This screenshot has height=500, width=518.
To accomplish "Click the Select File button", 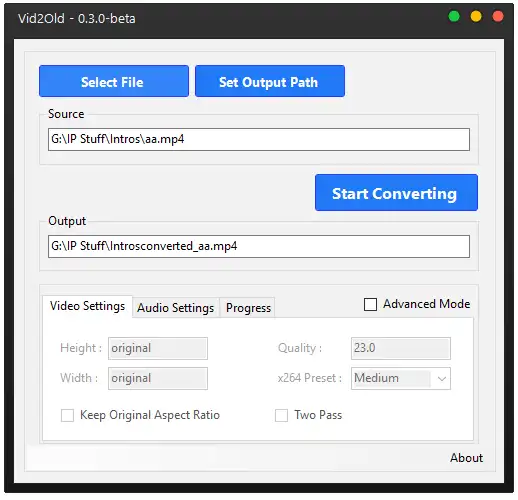I will (x=114, y=81).
